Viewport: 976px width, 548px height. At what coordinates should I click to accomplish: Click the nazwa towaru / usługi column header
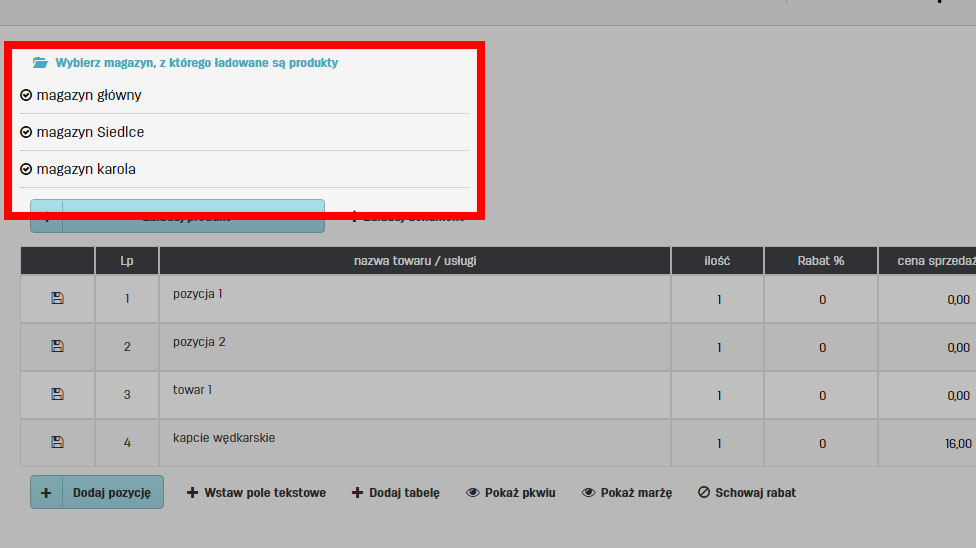414,260
